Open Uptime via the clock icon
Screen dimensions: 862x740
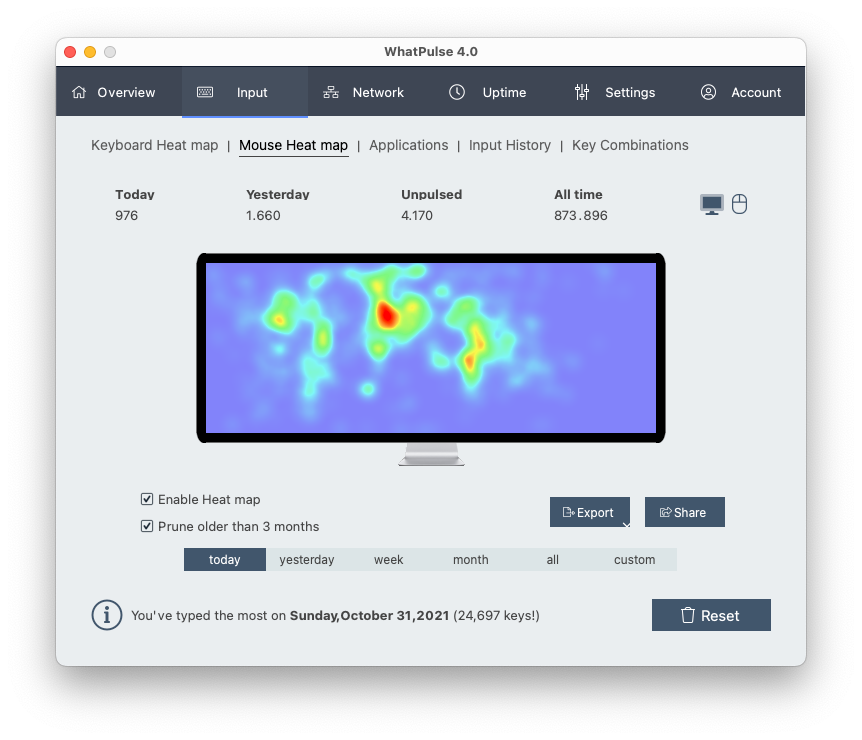point(457,91)
